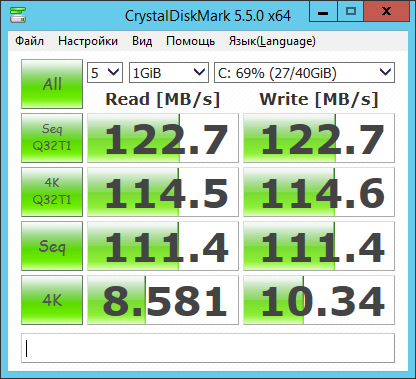Start the plain Seq test
416x379 pixels.
tap(52, 246)
